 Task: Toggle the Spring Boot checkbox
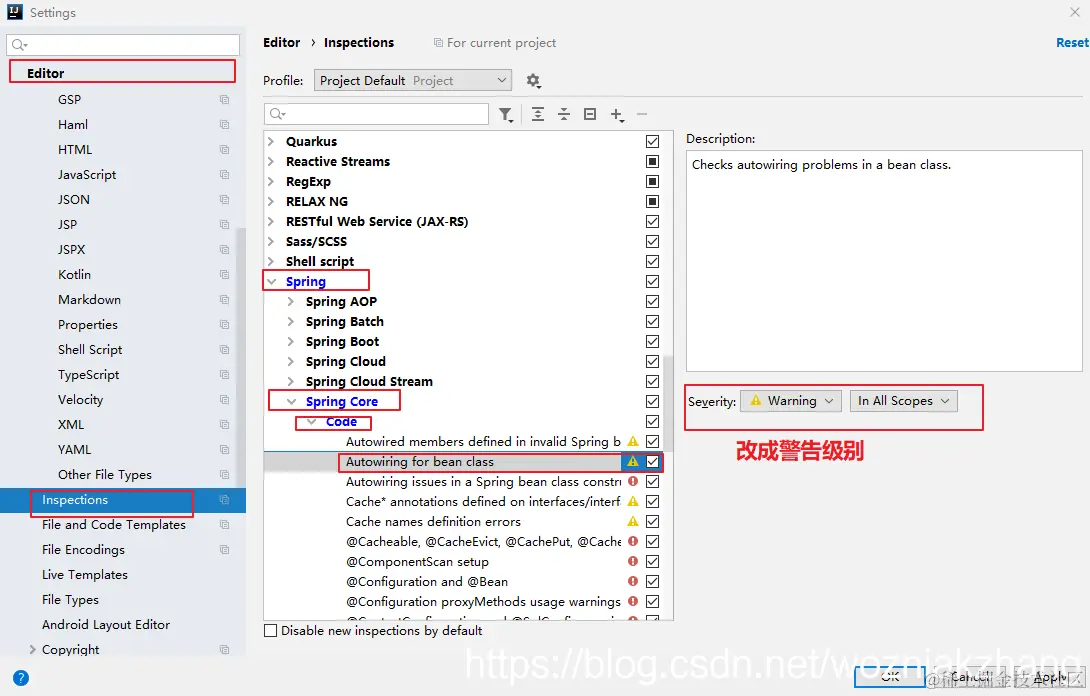652,341
